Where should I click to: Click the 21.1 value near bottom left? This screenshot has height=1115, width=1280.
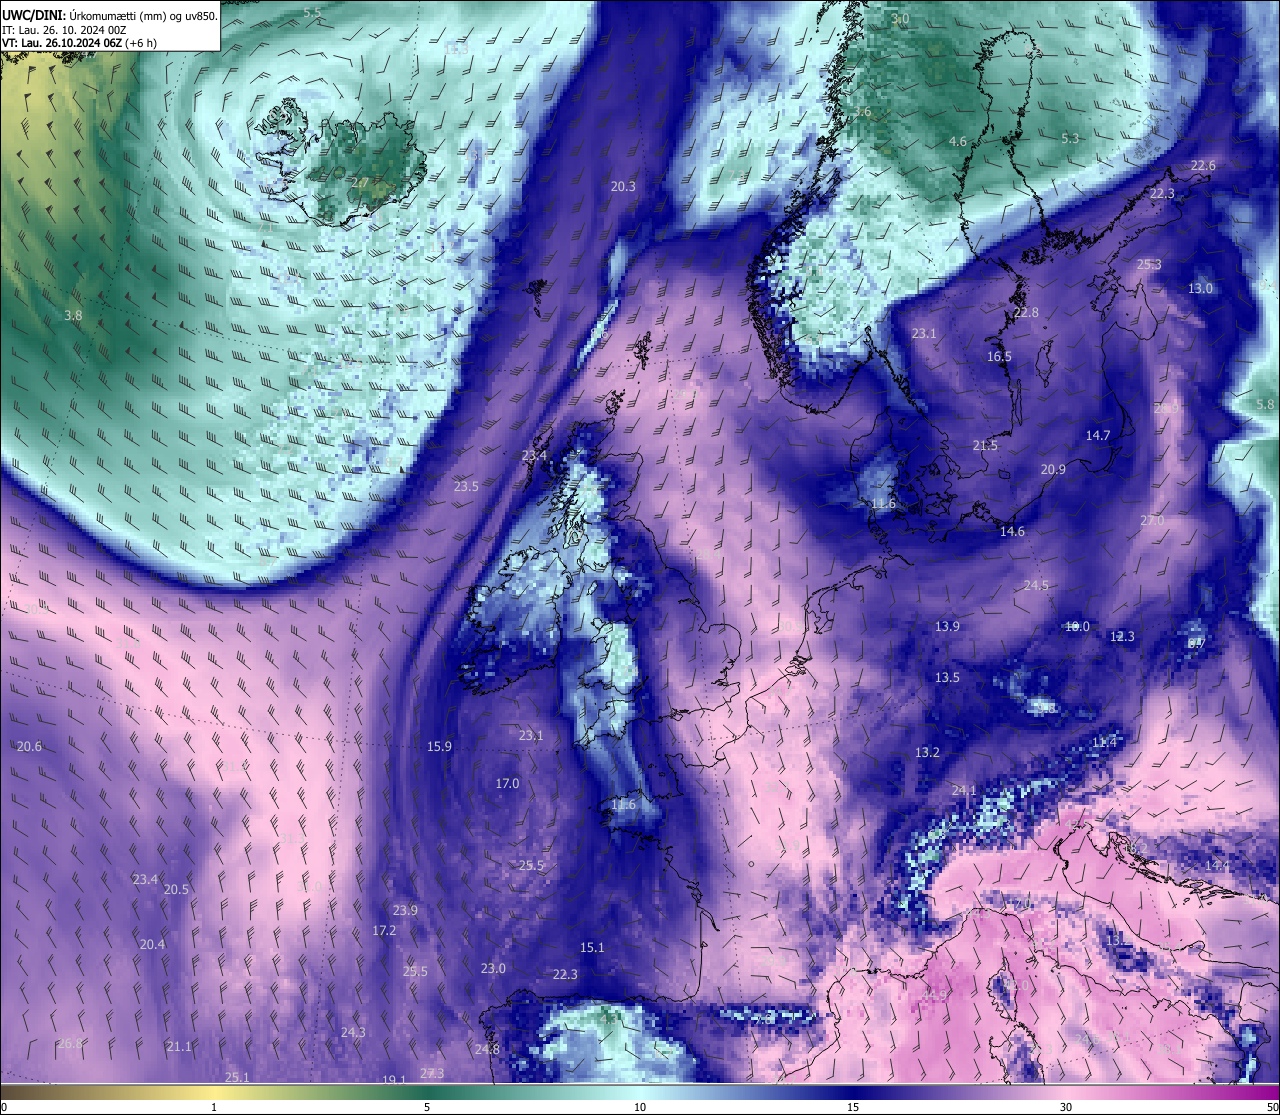[x=179, y=1046]
